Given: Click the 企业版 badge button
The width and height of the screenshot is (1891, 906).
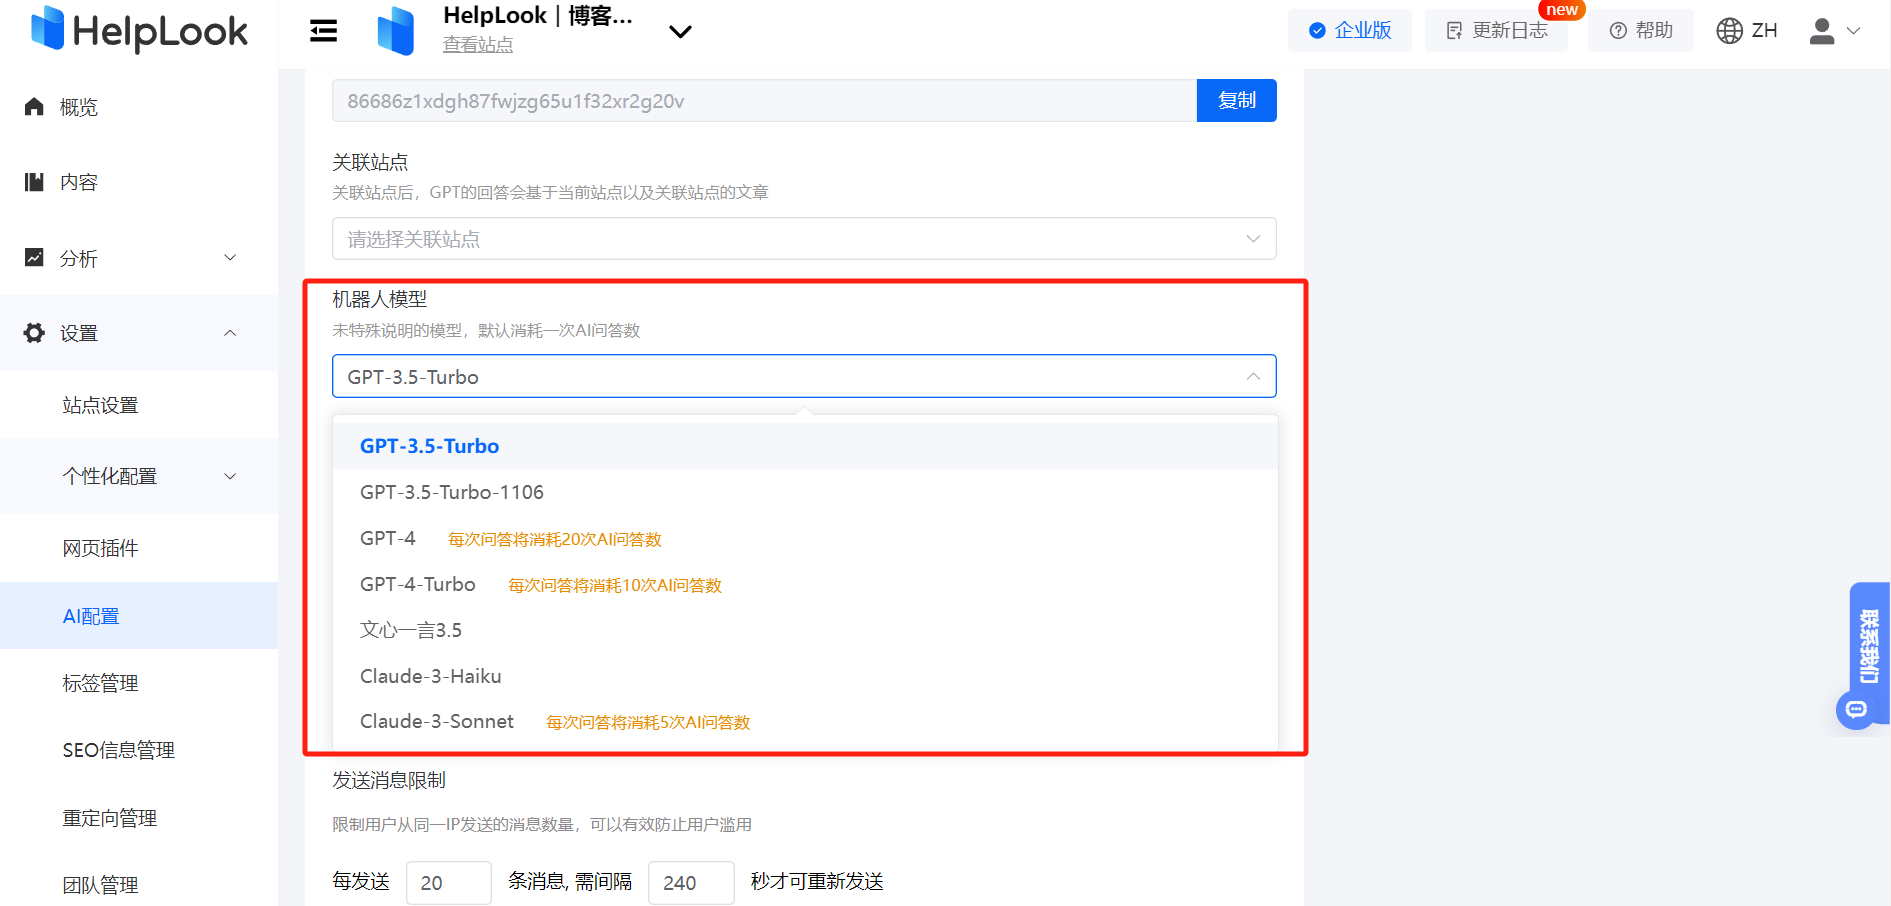Looking at the screenshot, I should pyautogui.click(x=1350, y=30).
